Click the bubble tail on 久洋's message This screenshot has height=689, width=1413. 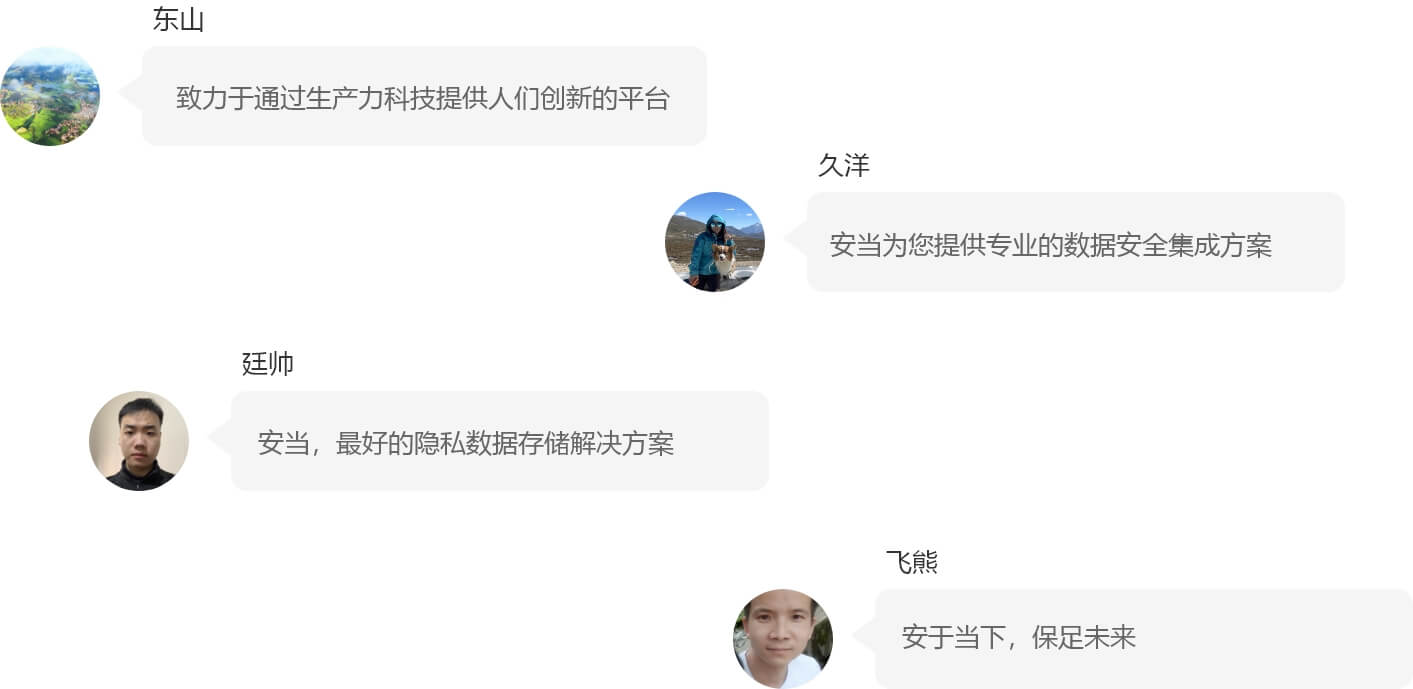click(796, 240)
